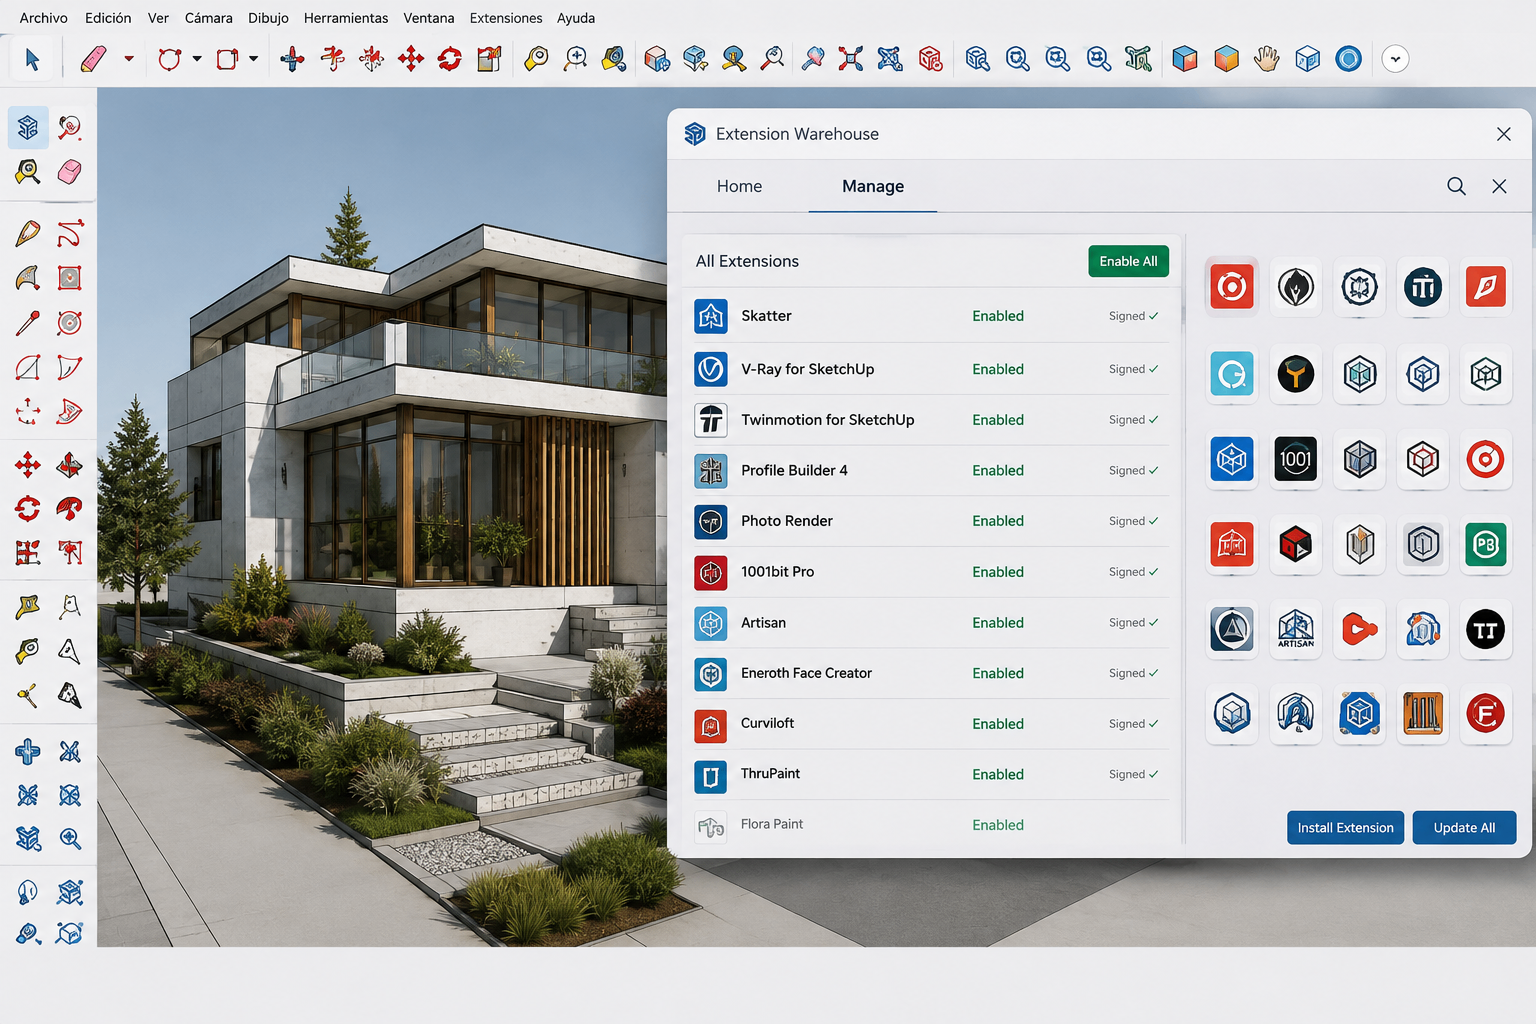Search extensions with the magnifier icon
The width and height of the screenshot is (1536, 1024).
click(1456, 186)
